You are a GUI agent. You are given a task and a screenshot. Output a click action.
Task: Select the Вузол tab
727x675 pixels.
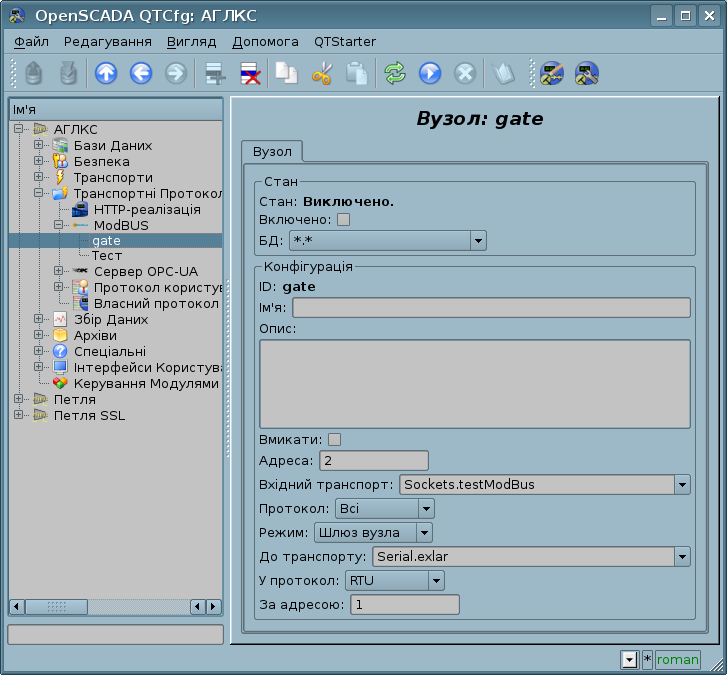272,151
